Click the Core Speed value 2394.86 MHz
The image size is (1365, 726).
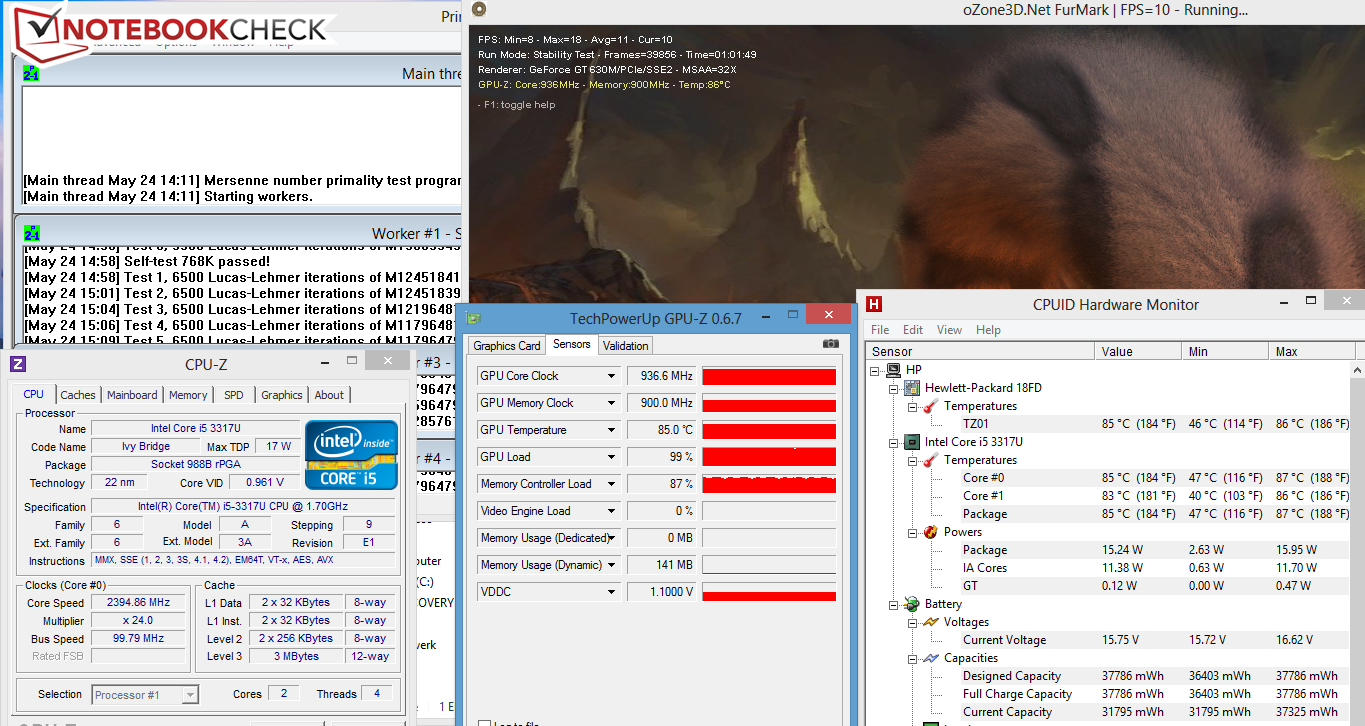point(140,603)
